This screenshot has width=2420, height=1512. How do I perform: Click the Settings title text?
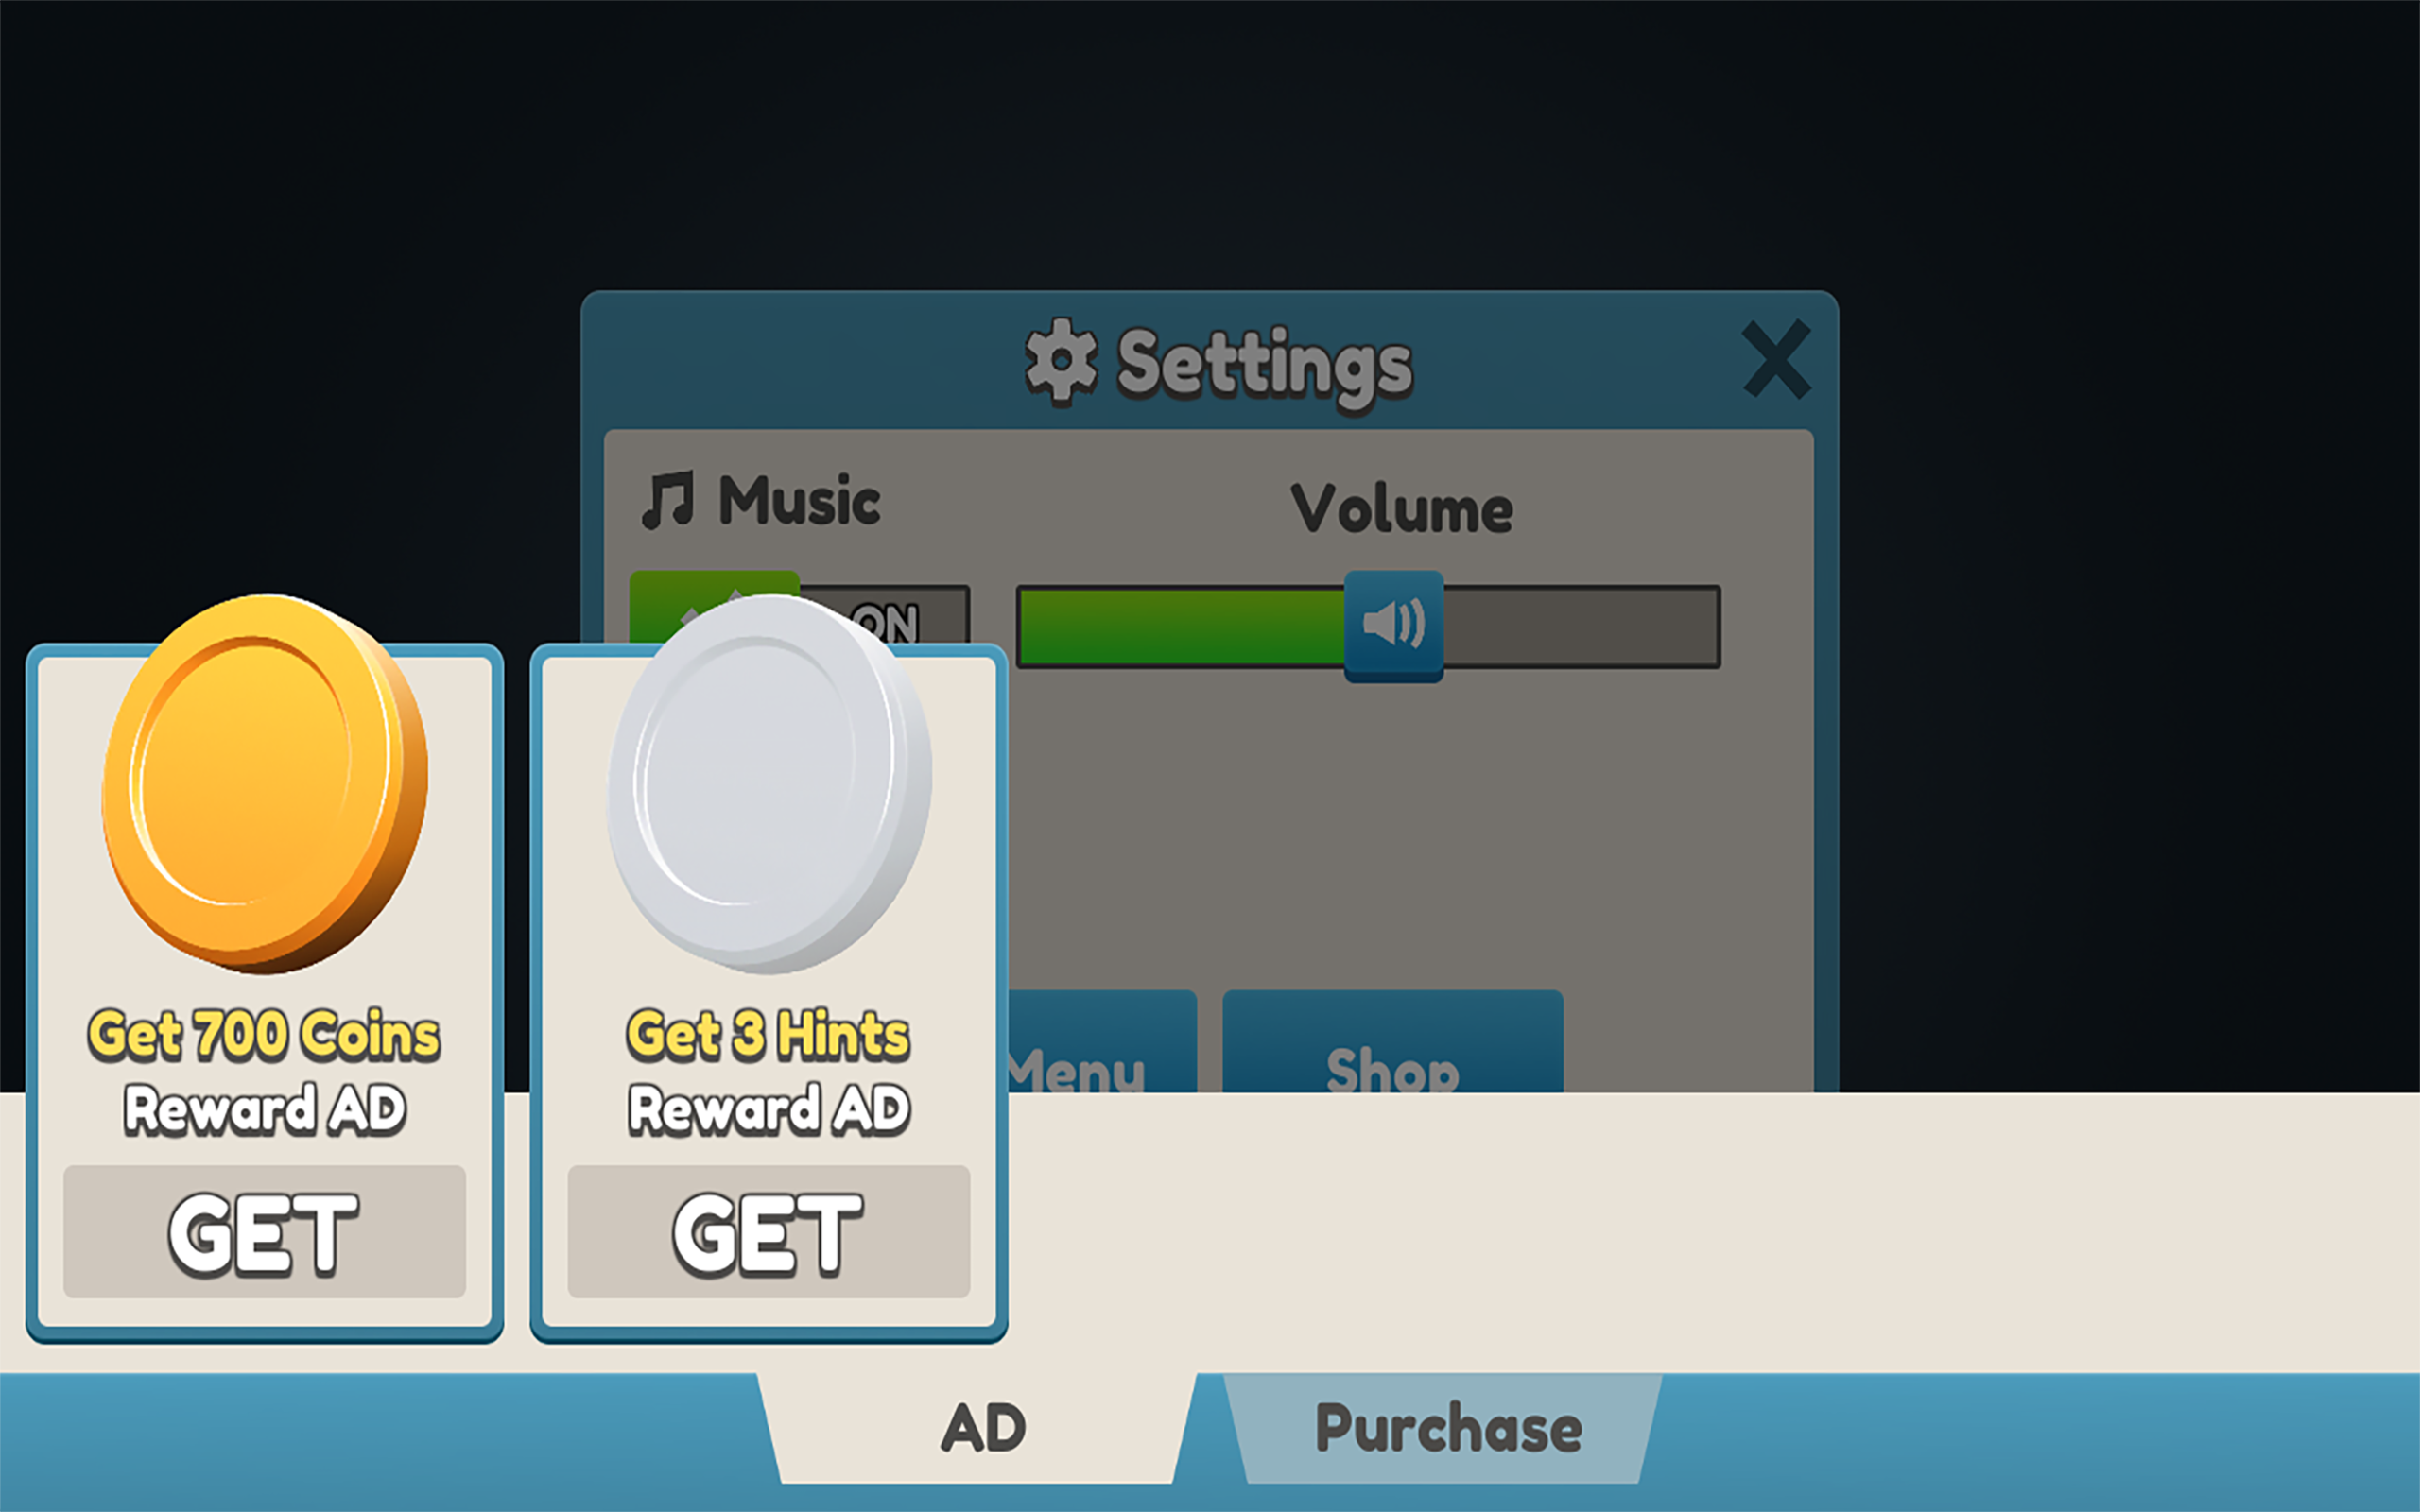(1264, 367)
